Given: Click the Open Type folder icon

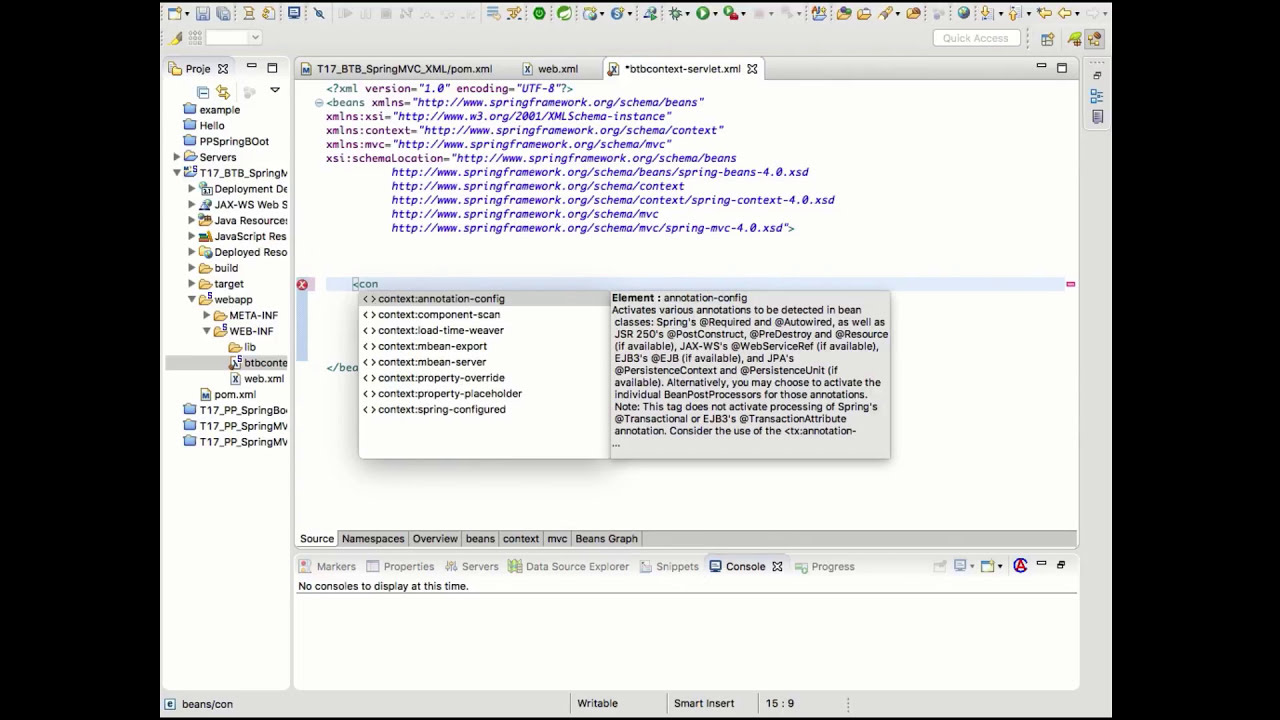Looking at the screenshot, I should coord(844,13).
